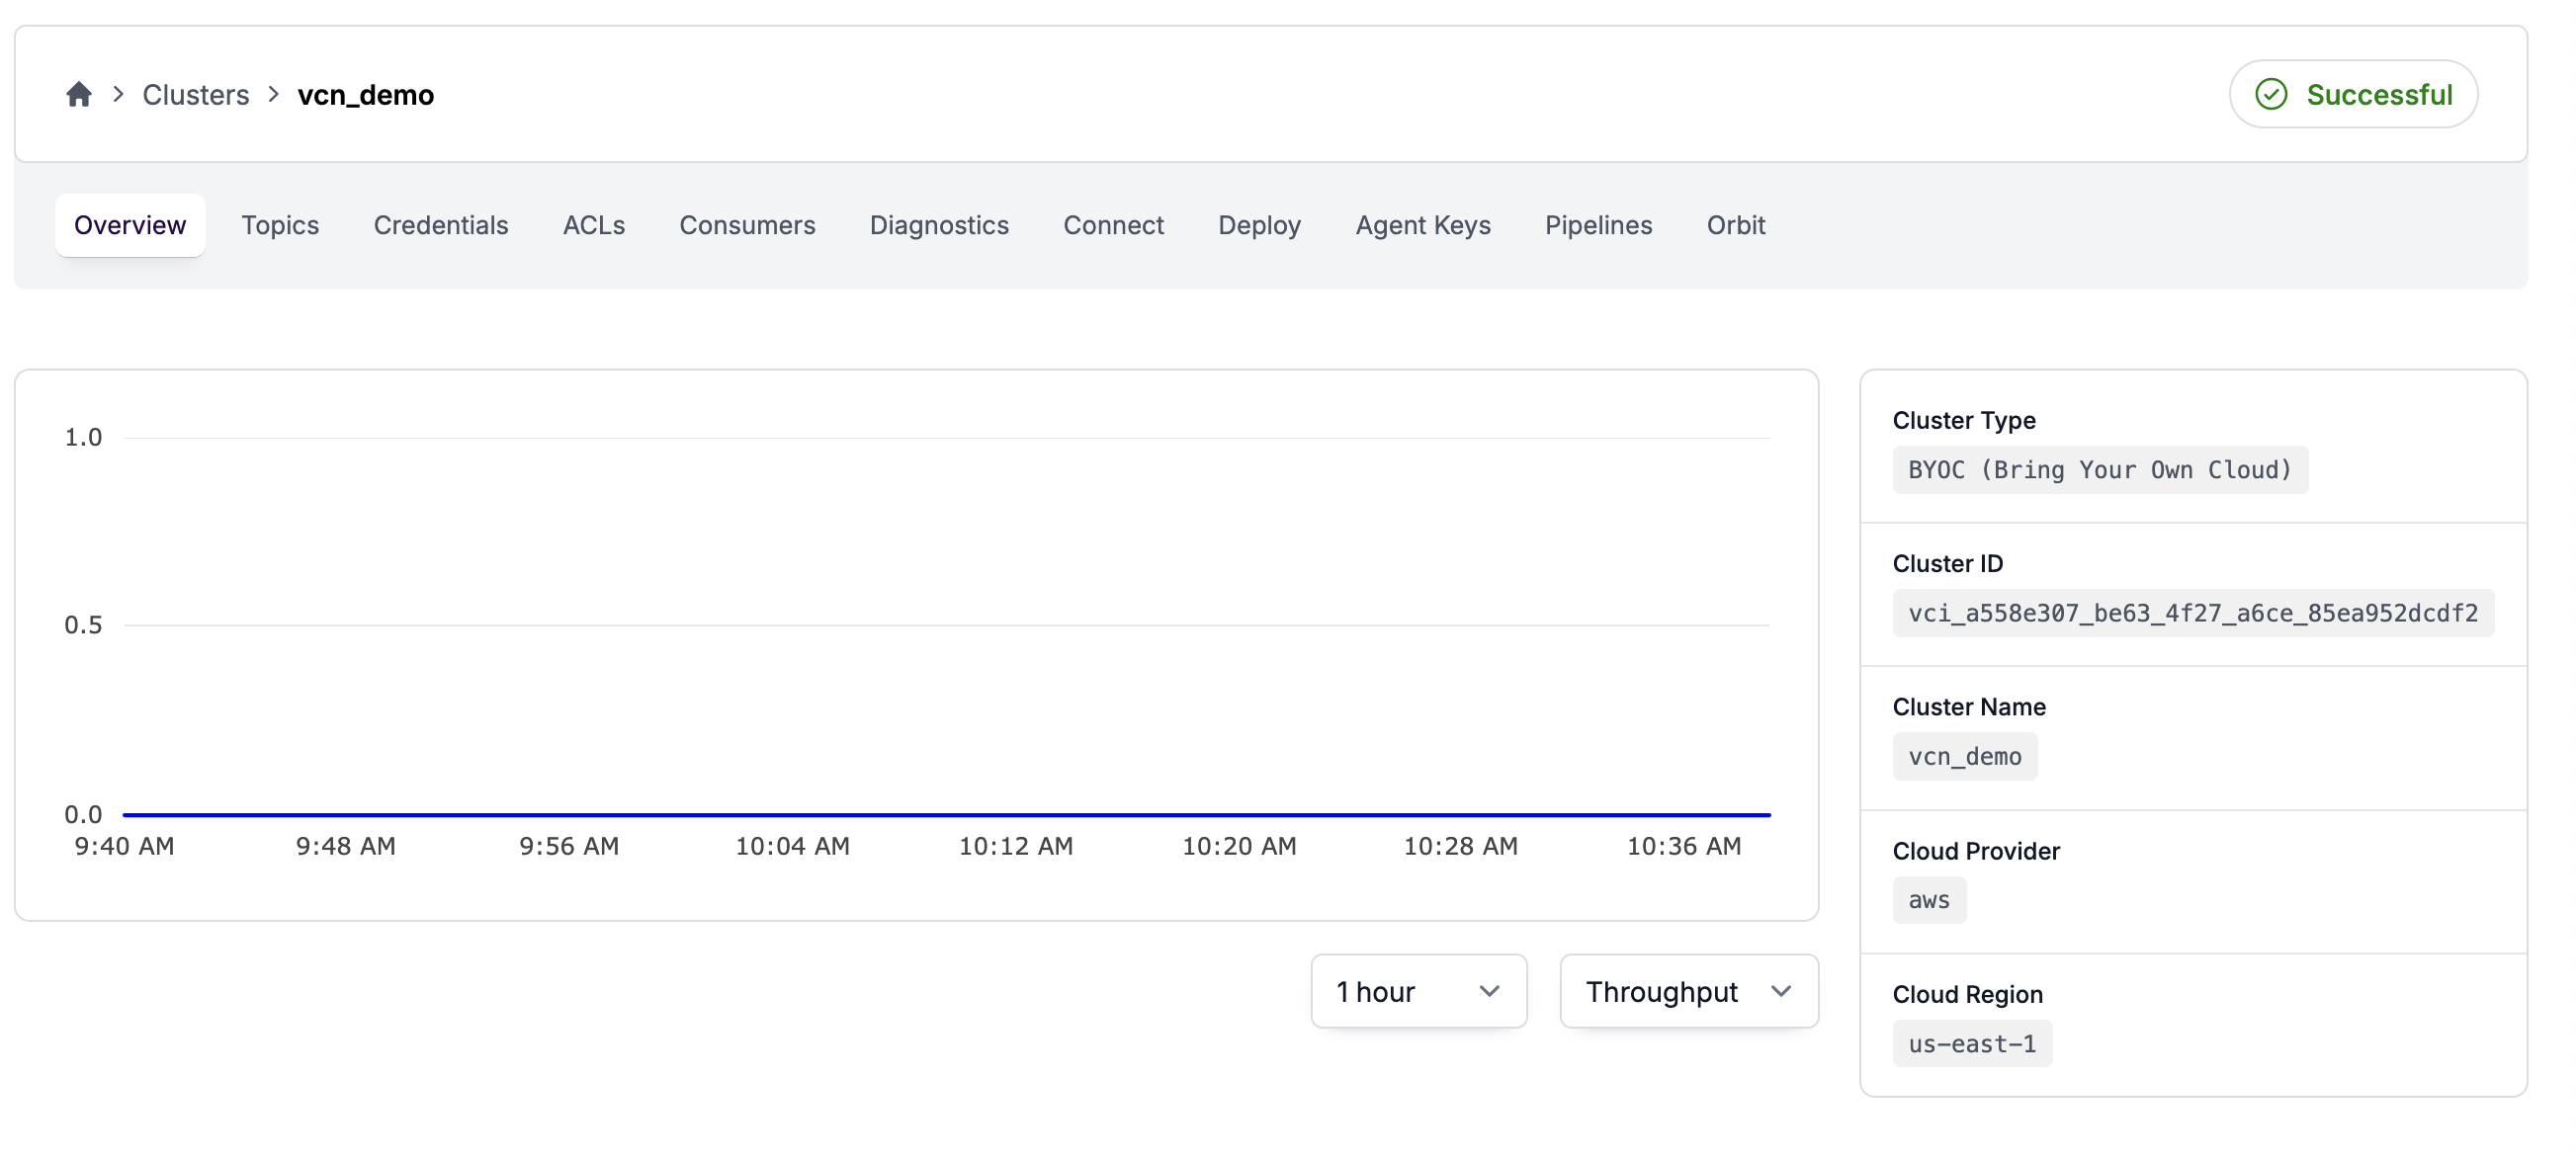Go to the ACLs tab
The image size is (2576, 1160).
(593, 225)
